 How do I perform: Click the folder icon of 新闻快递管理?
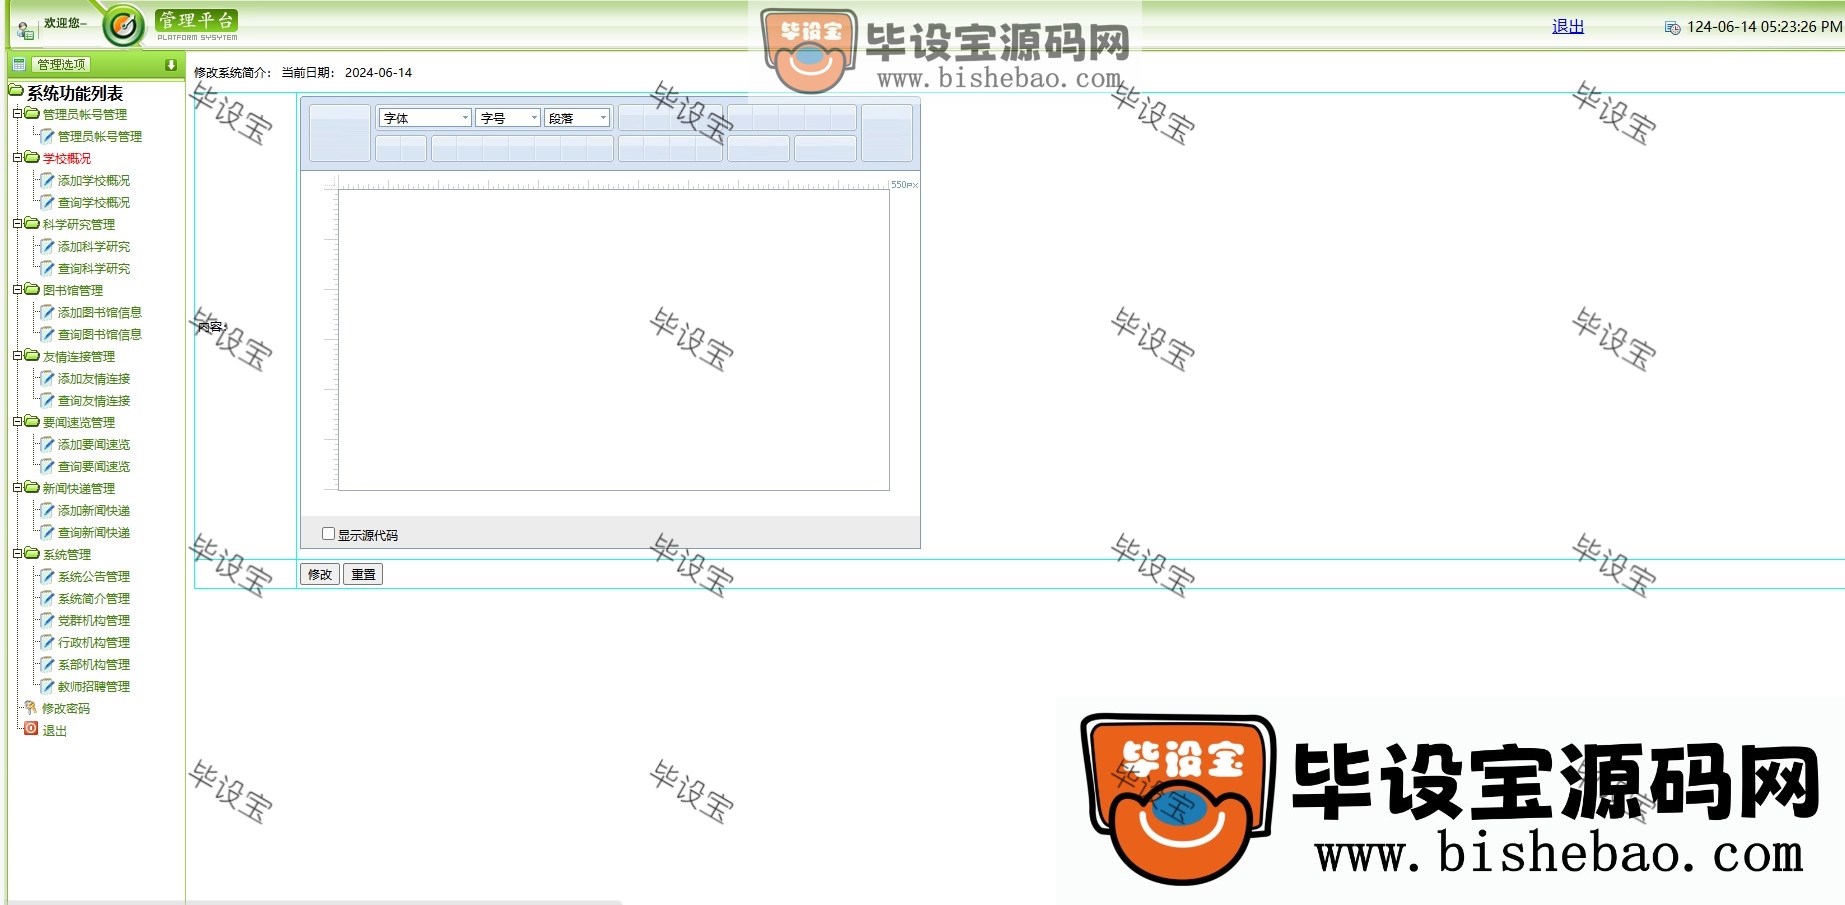32,487
